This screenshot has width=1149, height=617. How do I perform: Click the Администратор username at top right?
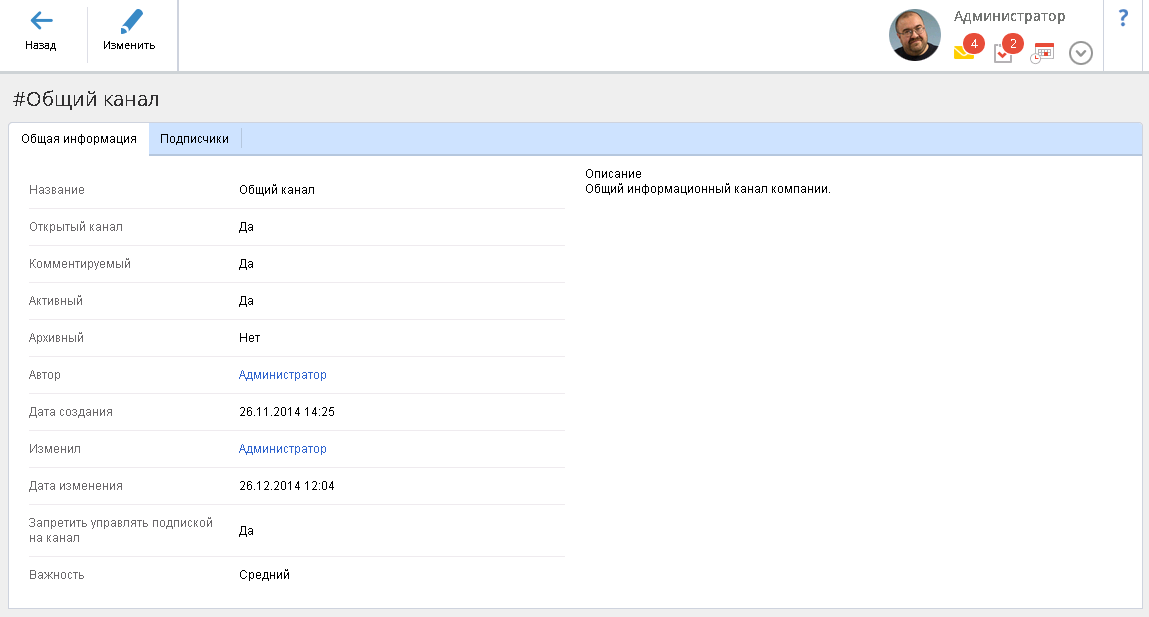[x=1009, y=16]
